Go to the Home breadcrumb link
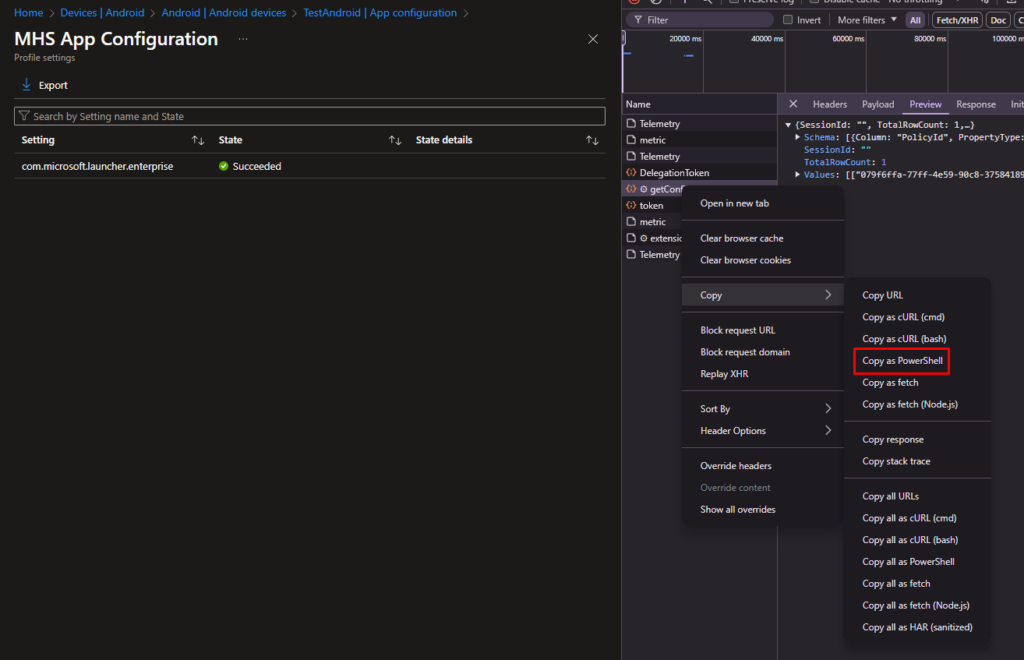 (28, 13)
